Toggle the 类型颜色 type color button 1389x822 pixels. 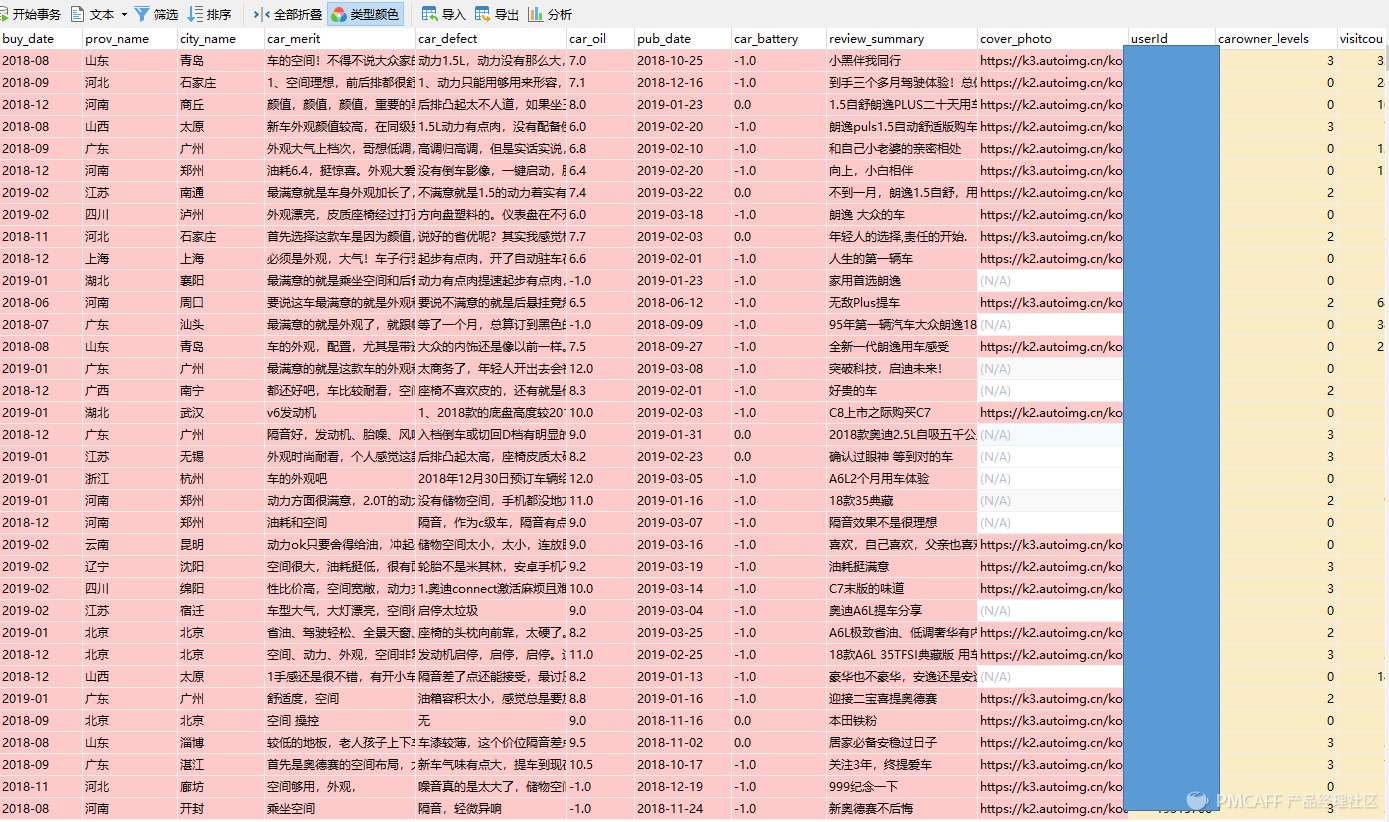point(366,14)
